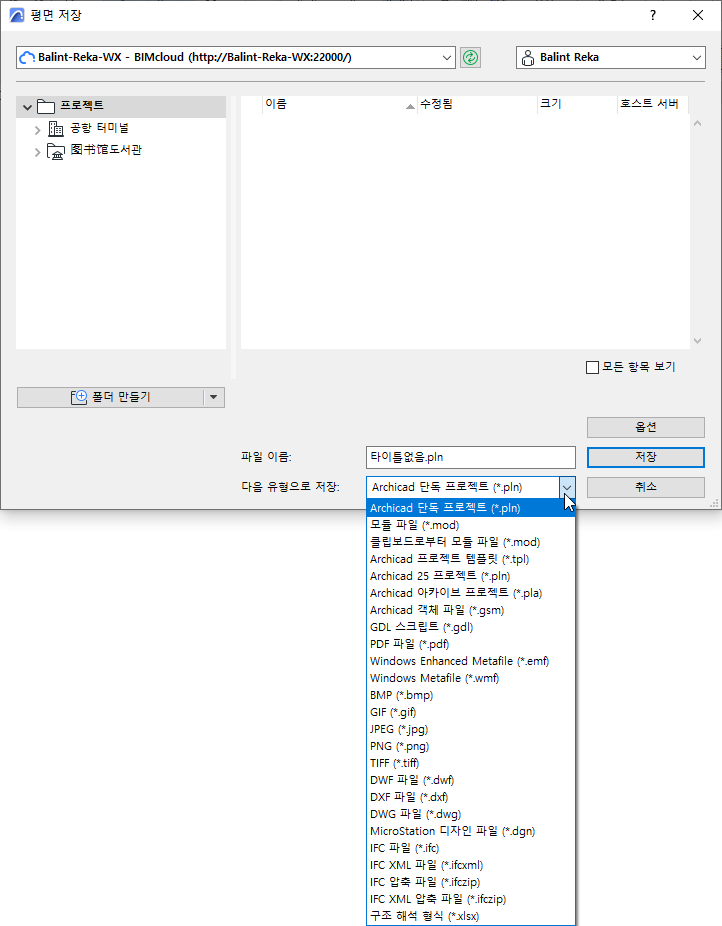This screenshot has height=926, width=722.
Task: Click the 파일 이름 input field
Action: point(471,458)
